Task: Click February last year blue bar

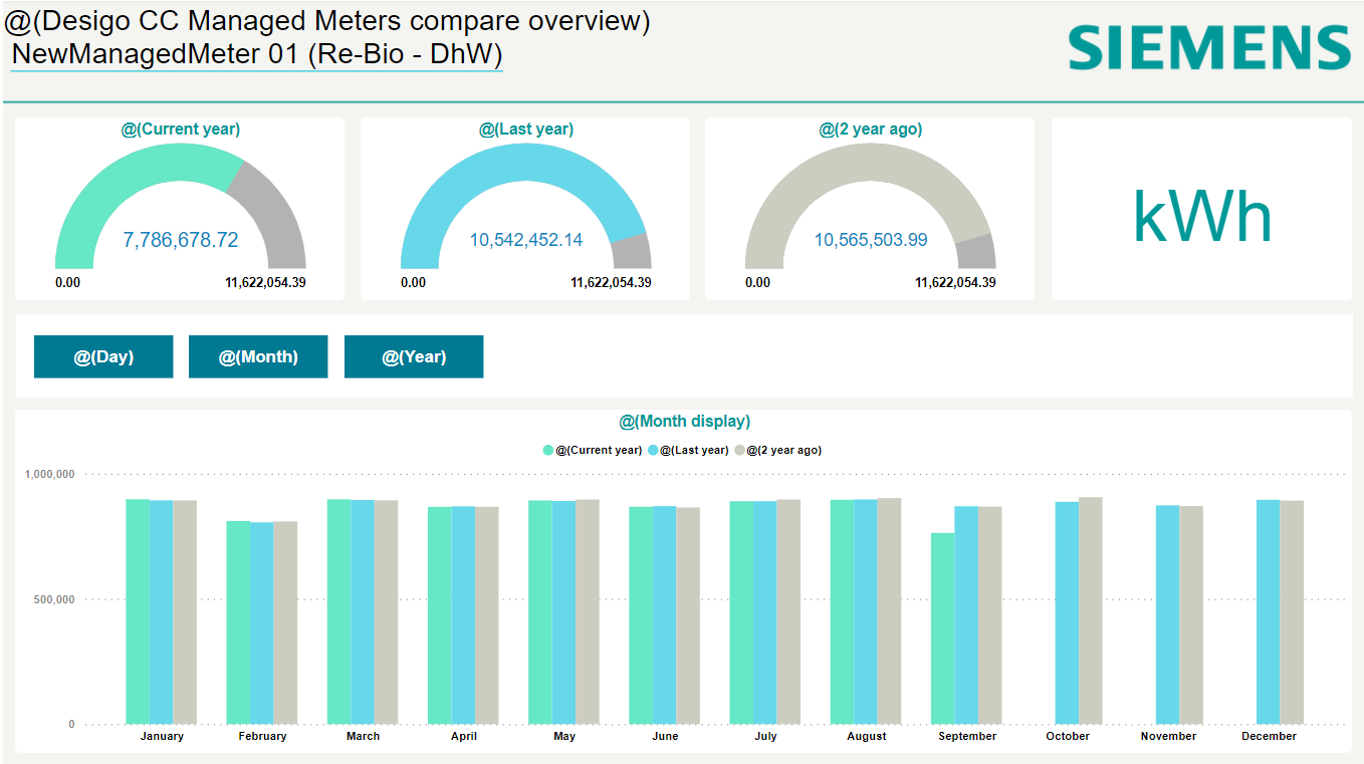Action: pyautogui.click(x=262, y=622)
